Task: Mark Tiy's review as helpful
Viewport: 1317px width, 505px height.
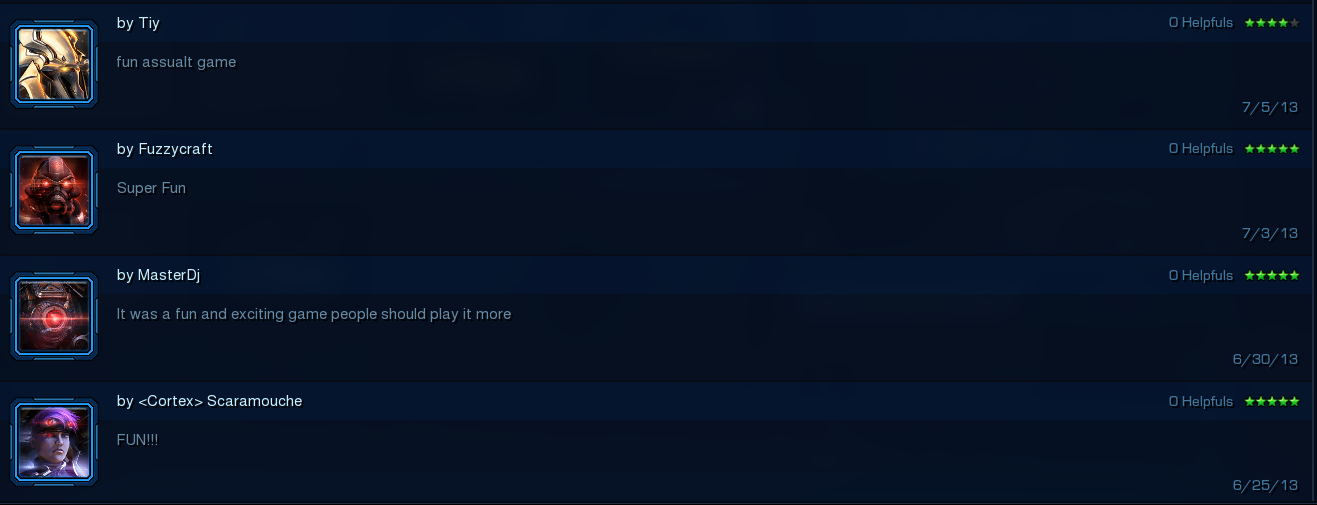Action: tap(1201, 22)
